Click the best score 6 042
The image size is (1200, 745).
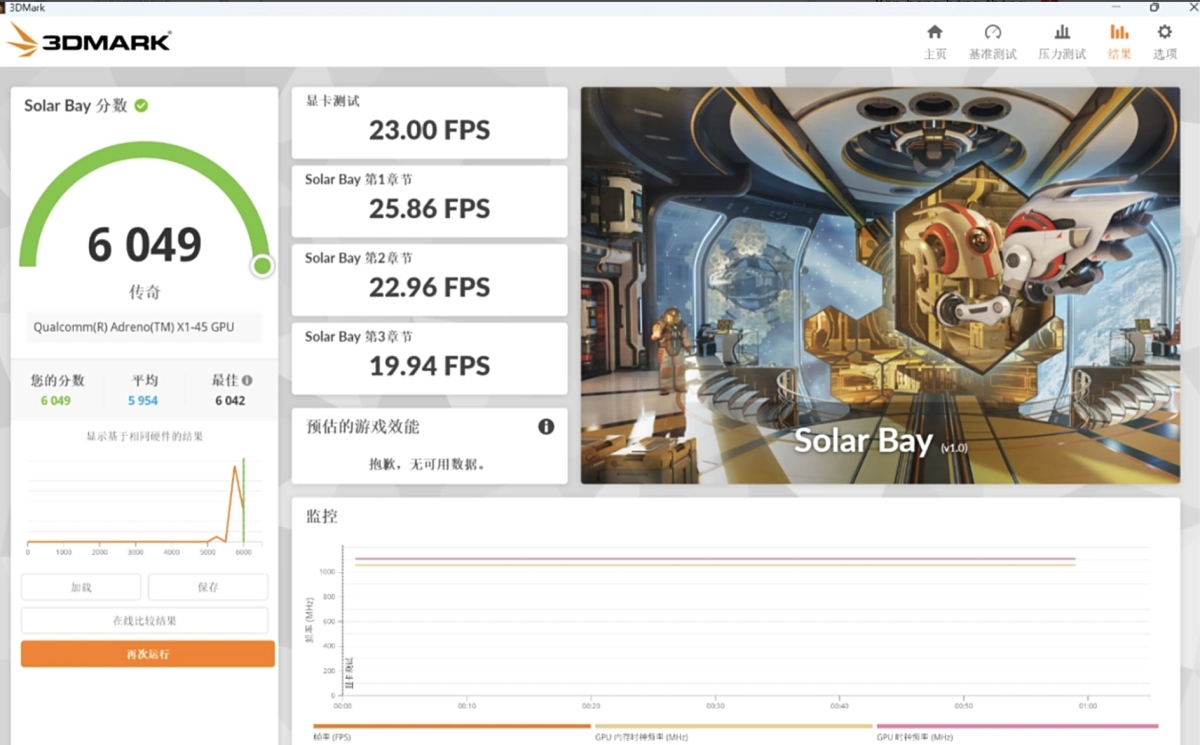[230, 401]
